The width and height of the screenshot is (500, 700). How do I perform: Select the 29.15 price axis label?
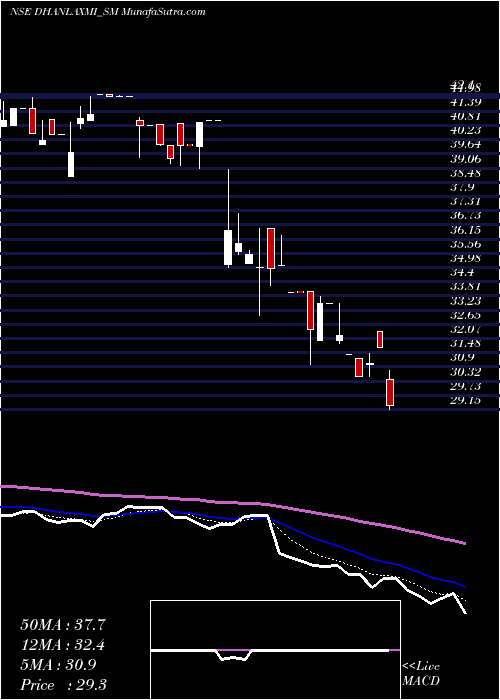coord(467,400)
